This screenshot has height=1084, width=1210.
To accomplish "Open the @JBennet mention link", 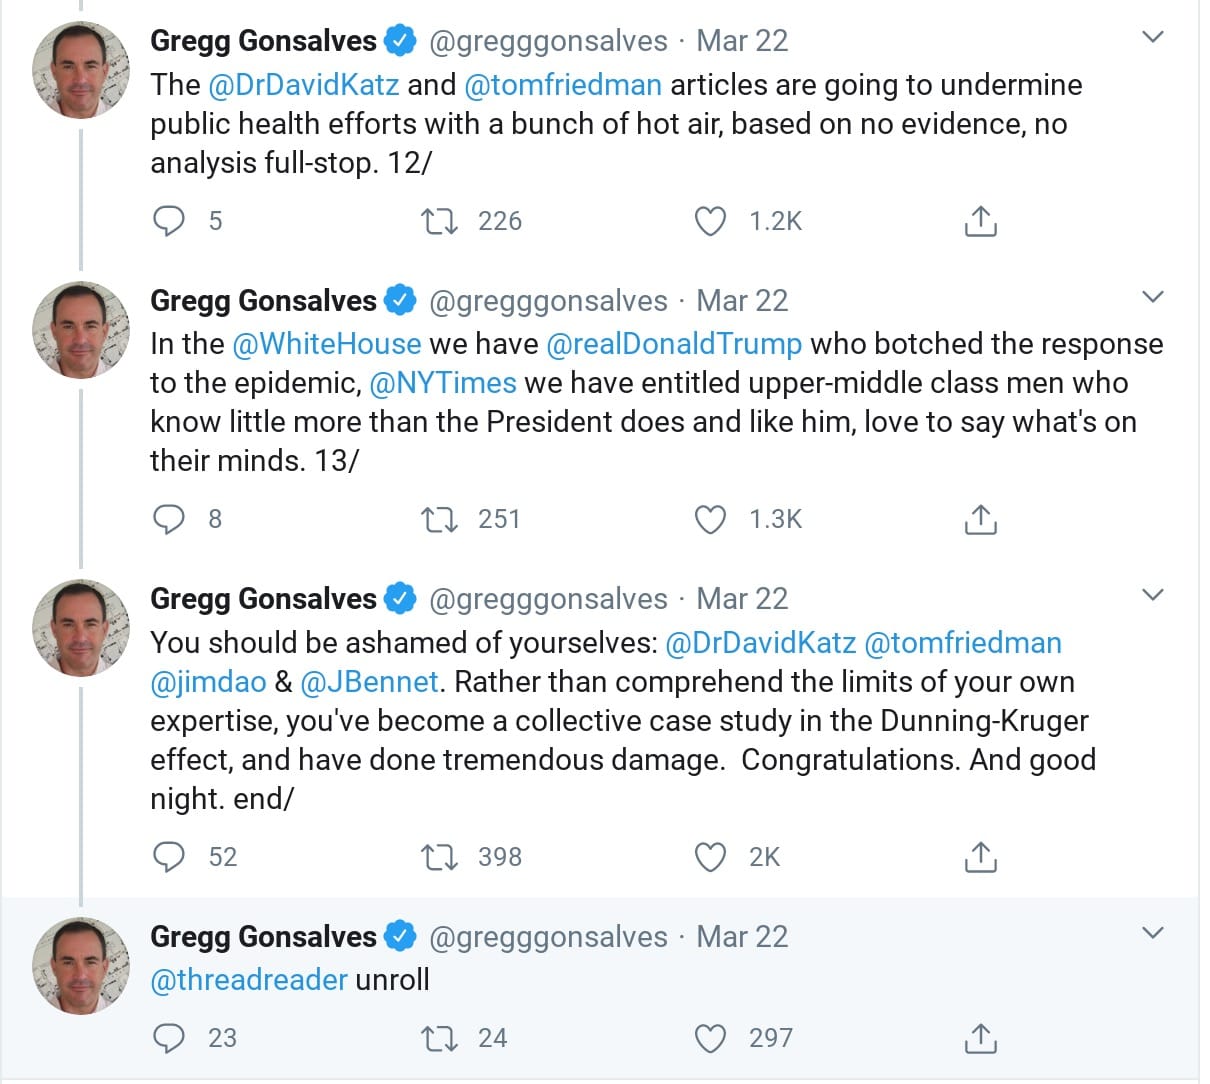I will tap(369, 682).
